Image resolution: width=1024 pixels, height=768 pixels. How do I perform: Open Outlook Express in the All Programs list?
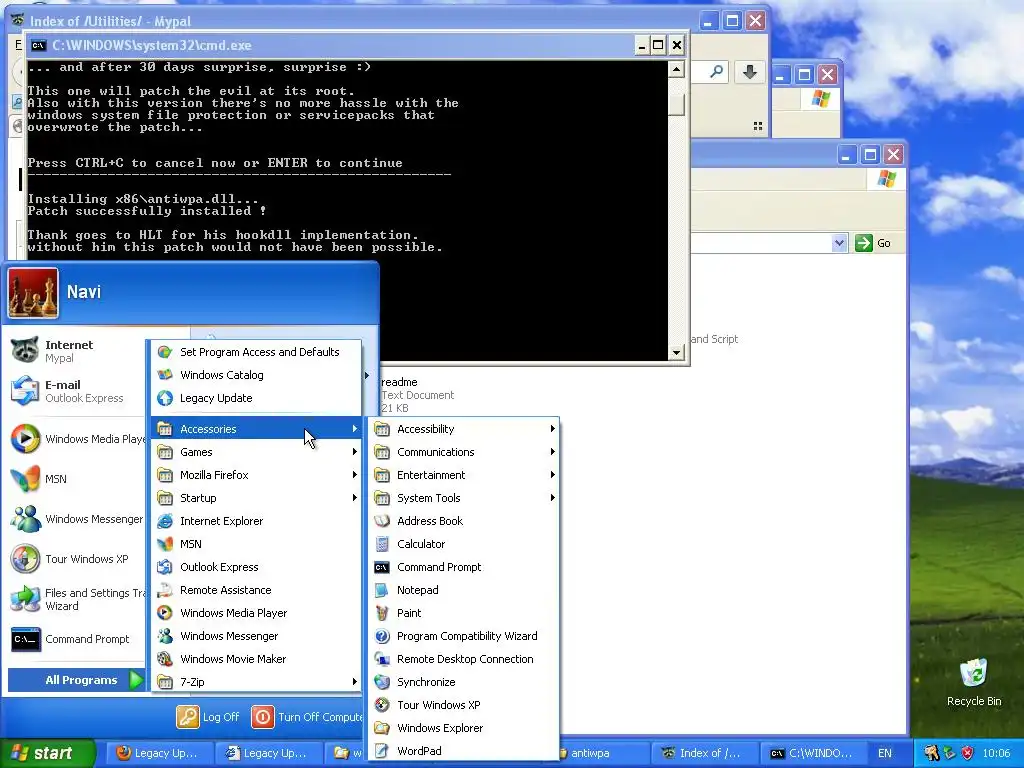tap(256, 567)
